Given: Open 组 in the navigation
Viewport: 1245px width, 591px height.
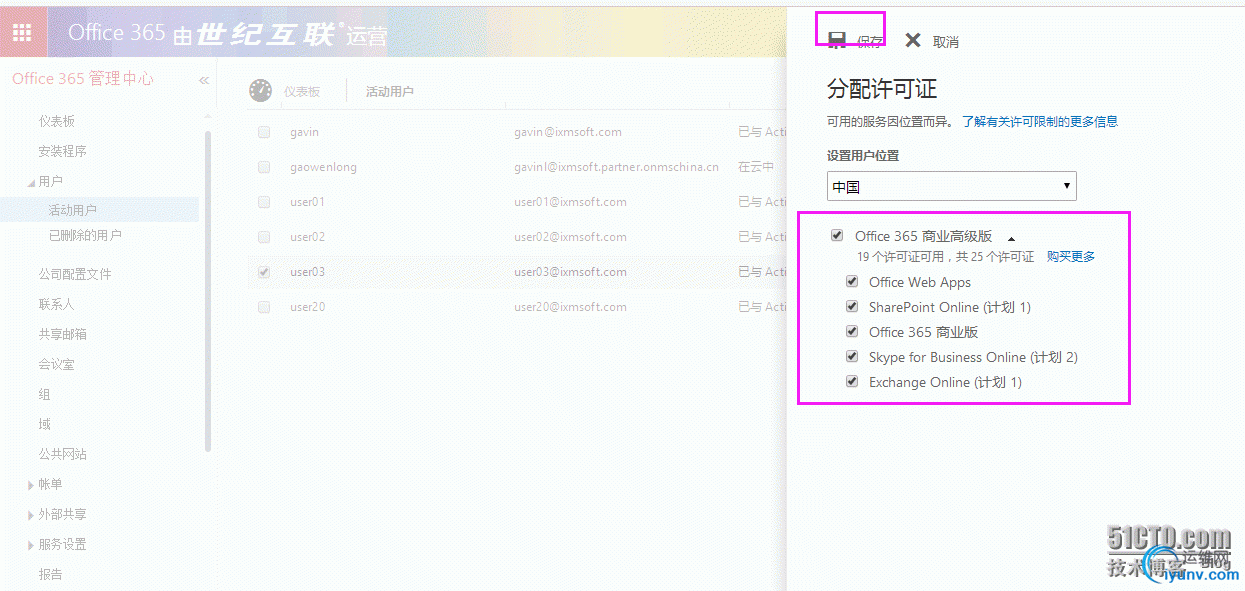Looking at the screenshot, I should point(44,394).
